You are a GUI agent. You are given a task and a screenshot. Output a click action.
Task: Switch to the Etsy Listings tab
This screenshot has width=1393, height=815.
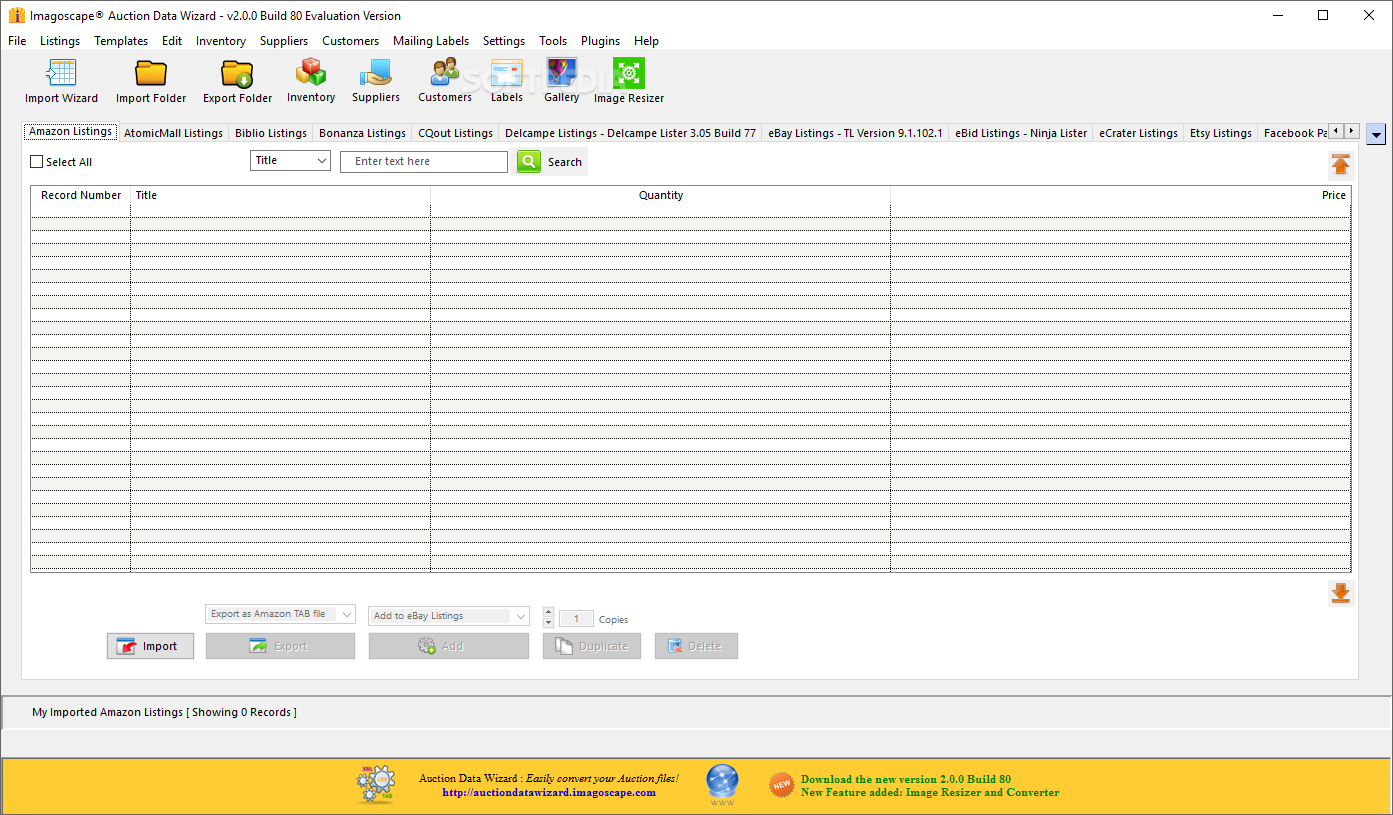point(1221,133)
